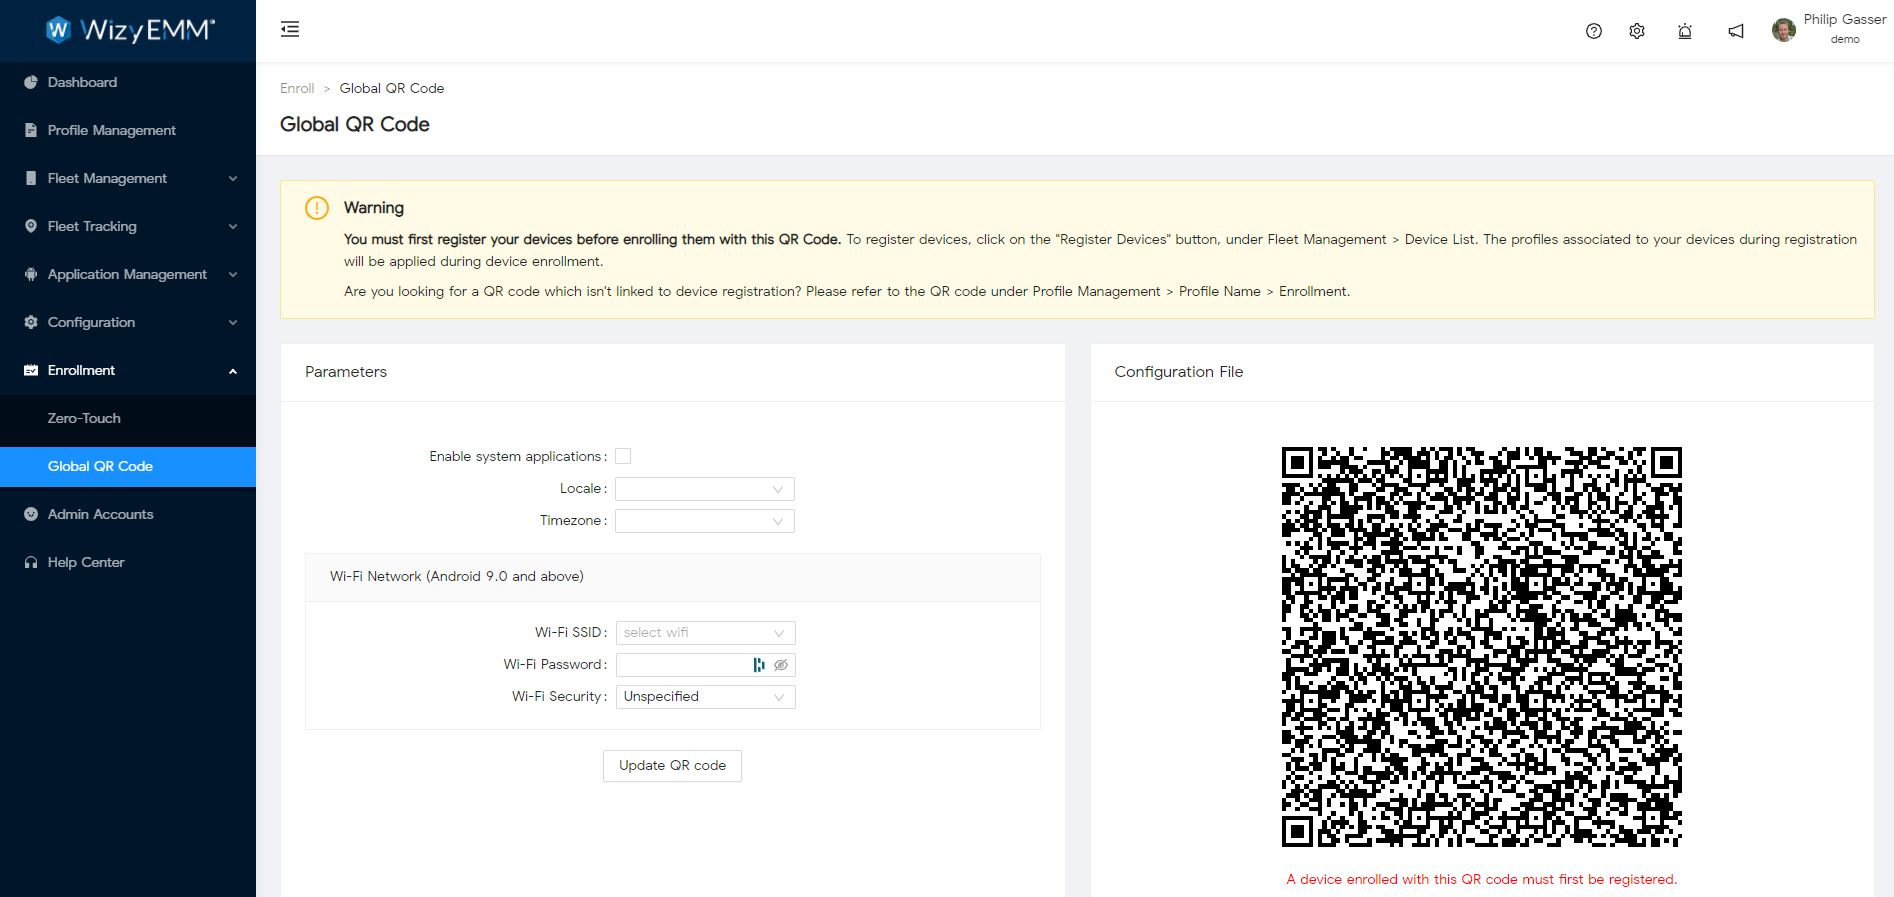Open the Wi-Fi Security Unspecified dropdown
The width and height of the screenshot is (1894, 897).
coord(706,697)
